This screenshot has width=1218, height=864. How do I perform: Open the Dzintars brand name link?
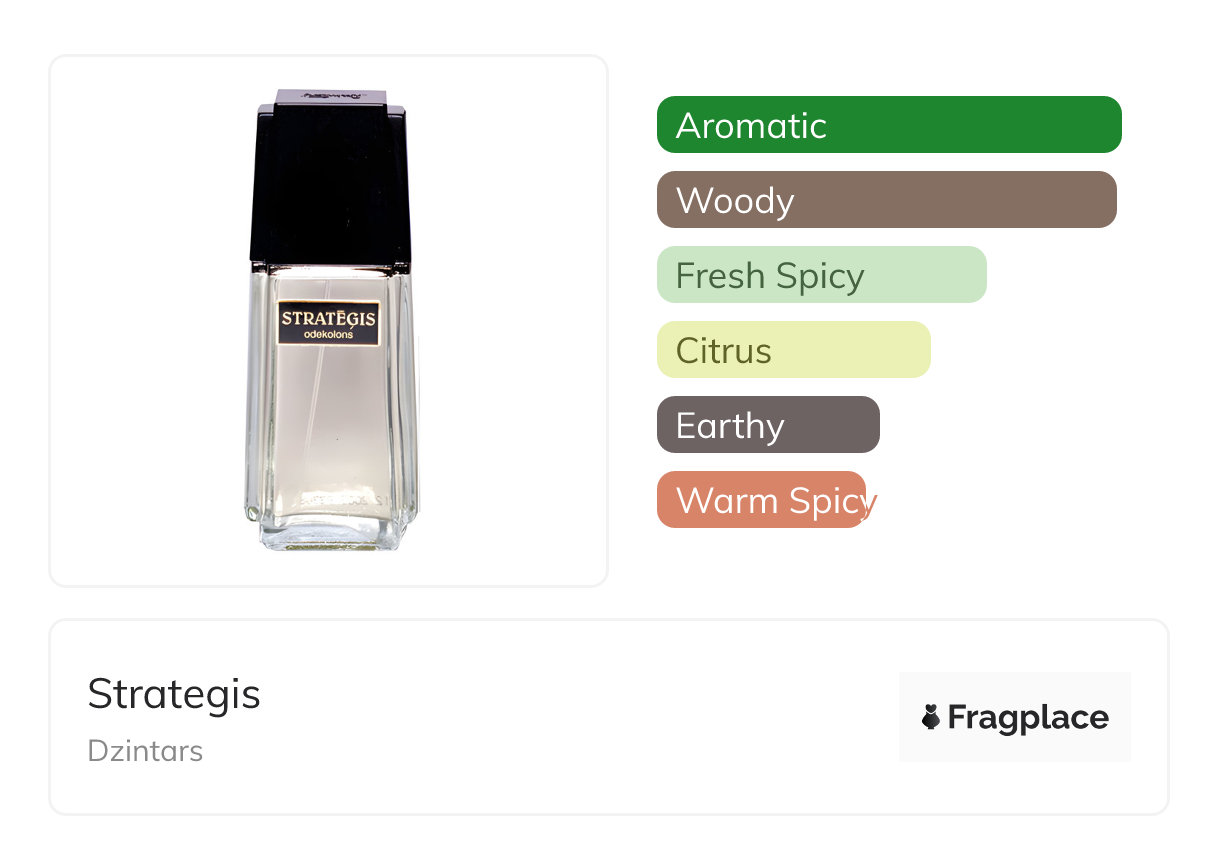point(145,751)
